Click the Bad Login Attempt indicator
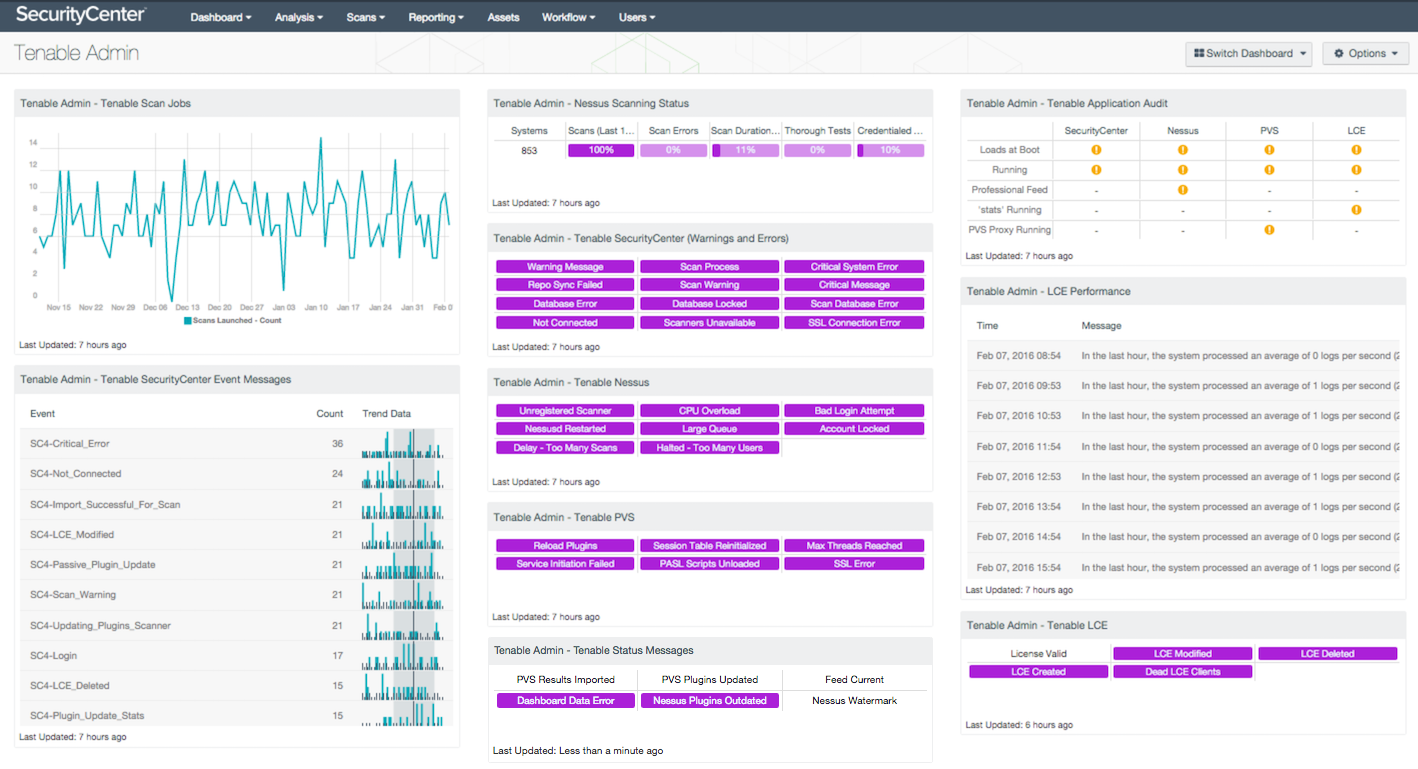The height and width of the screenshot is (769, 1418). pyautogui.click(x=854, y=411)
